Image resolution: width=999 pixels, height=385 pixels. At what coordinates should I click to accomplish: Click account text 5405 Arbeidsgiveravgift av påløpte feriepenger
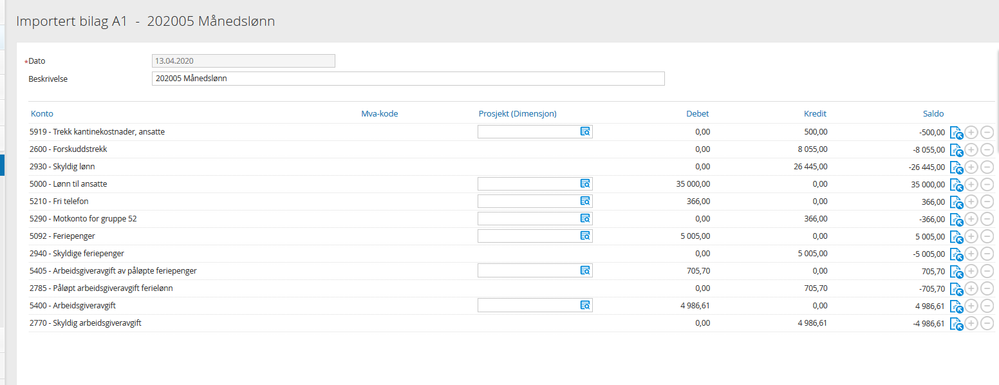click(x=113, y=271)
